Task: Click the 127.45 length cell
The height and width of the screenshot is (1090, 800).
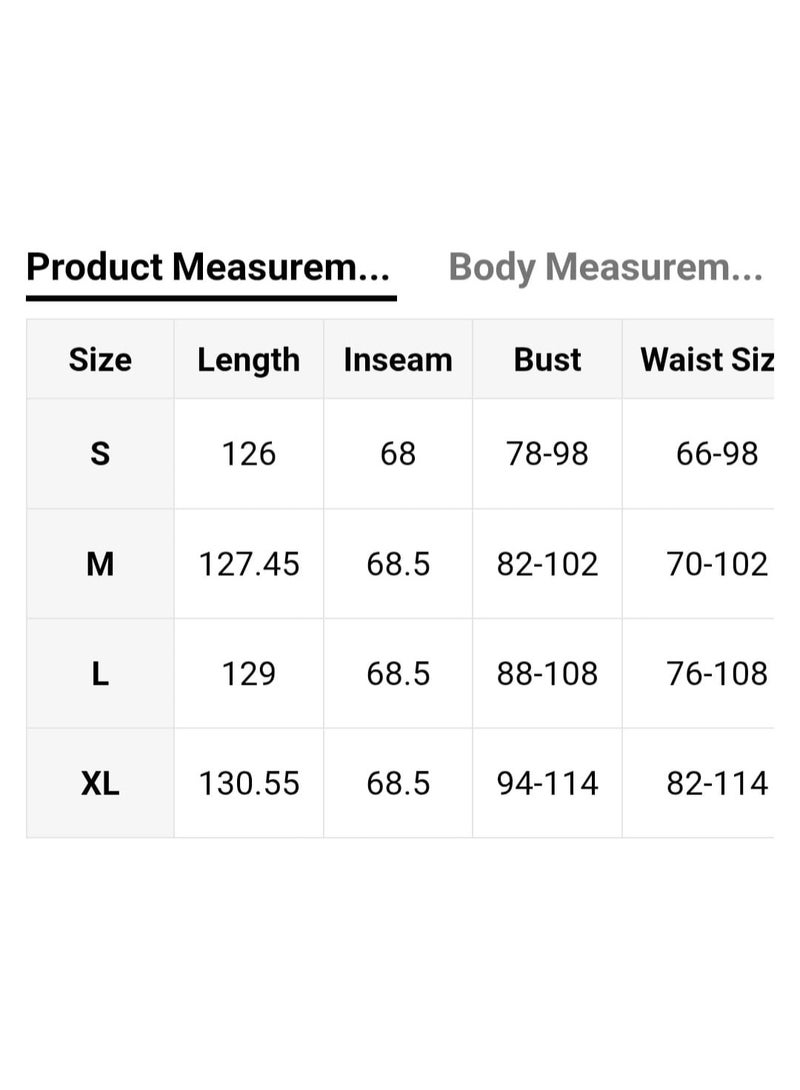Action: (x=248, y=564)
